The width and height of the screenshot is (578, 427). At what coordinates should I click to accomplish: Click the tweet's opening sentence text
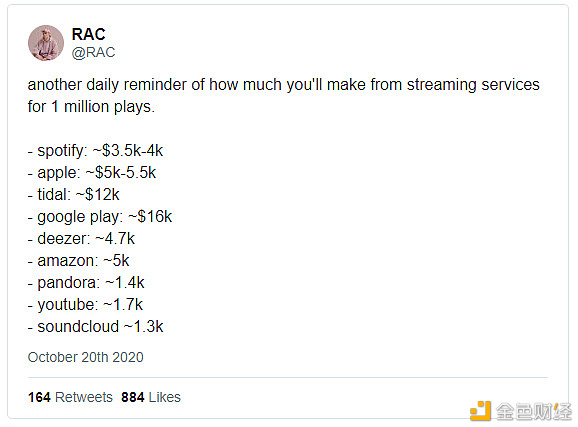[283, 96]
